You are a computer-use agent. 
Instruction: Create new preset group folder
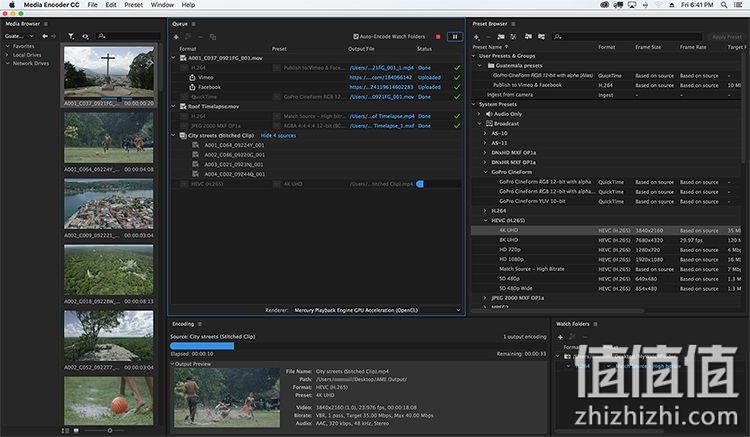[x=501, y=37]
